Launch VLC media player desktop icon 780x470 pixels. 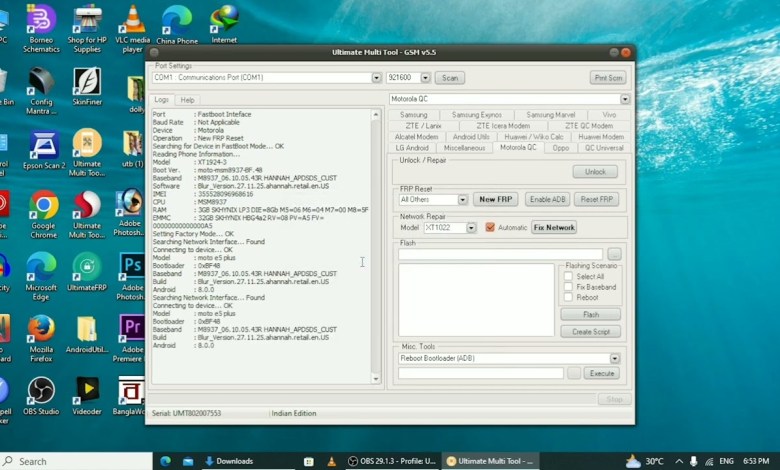pyautogui.click(x=132, y=28)
